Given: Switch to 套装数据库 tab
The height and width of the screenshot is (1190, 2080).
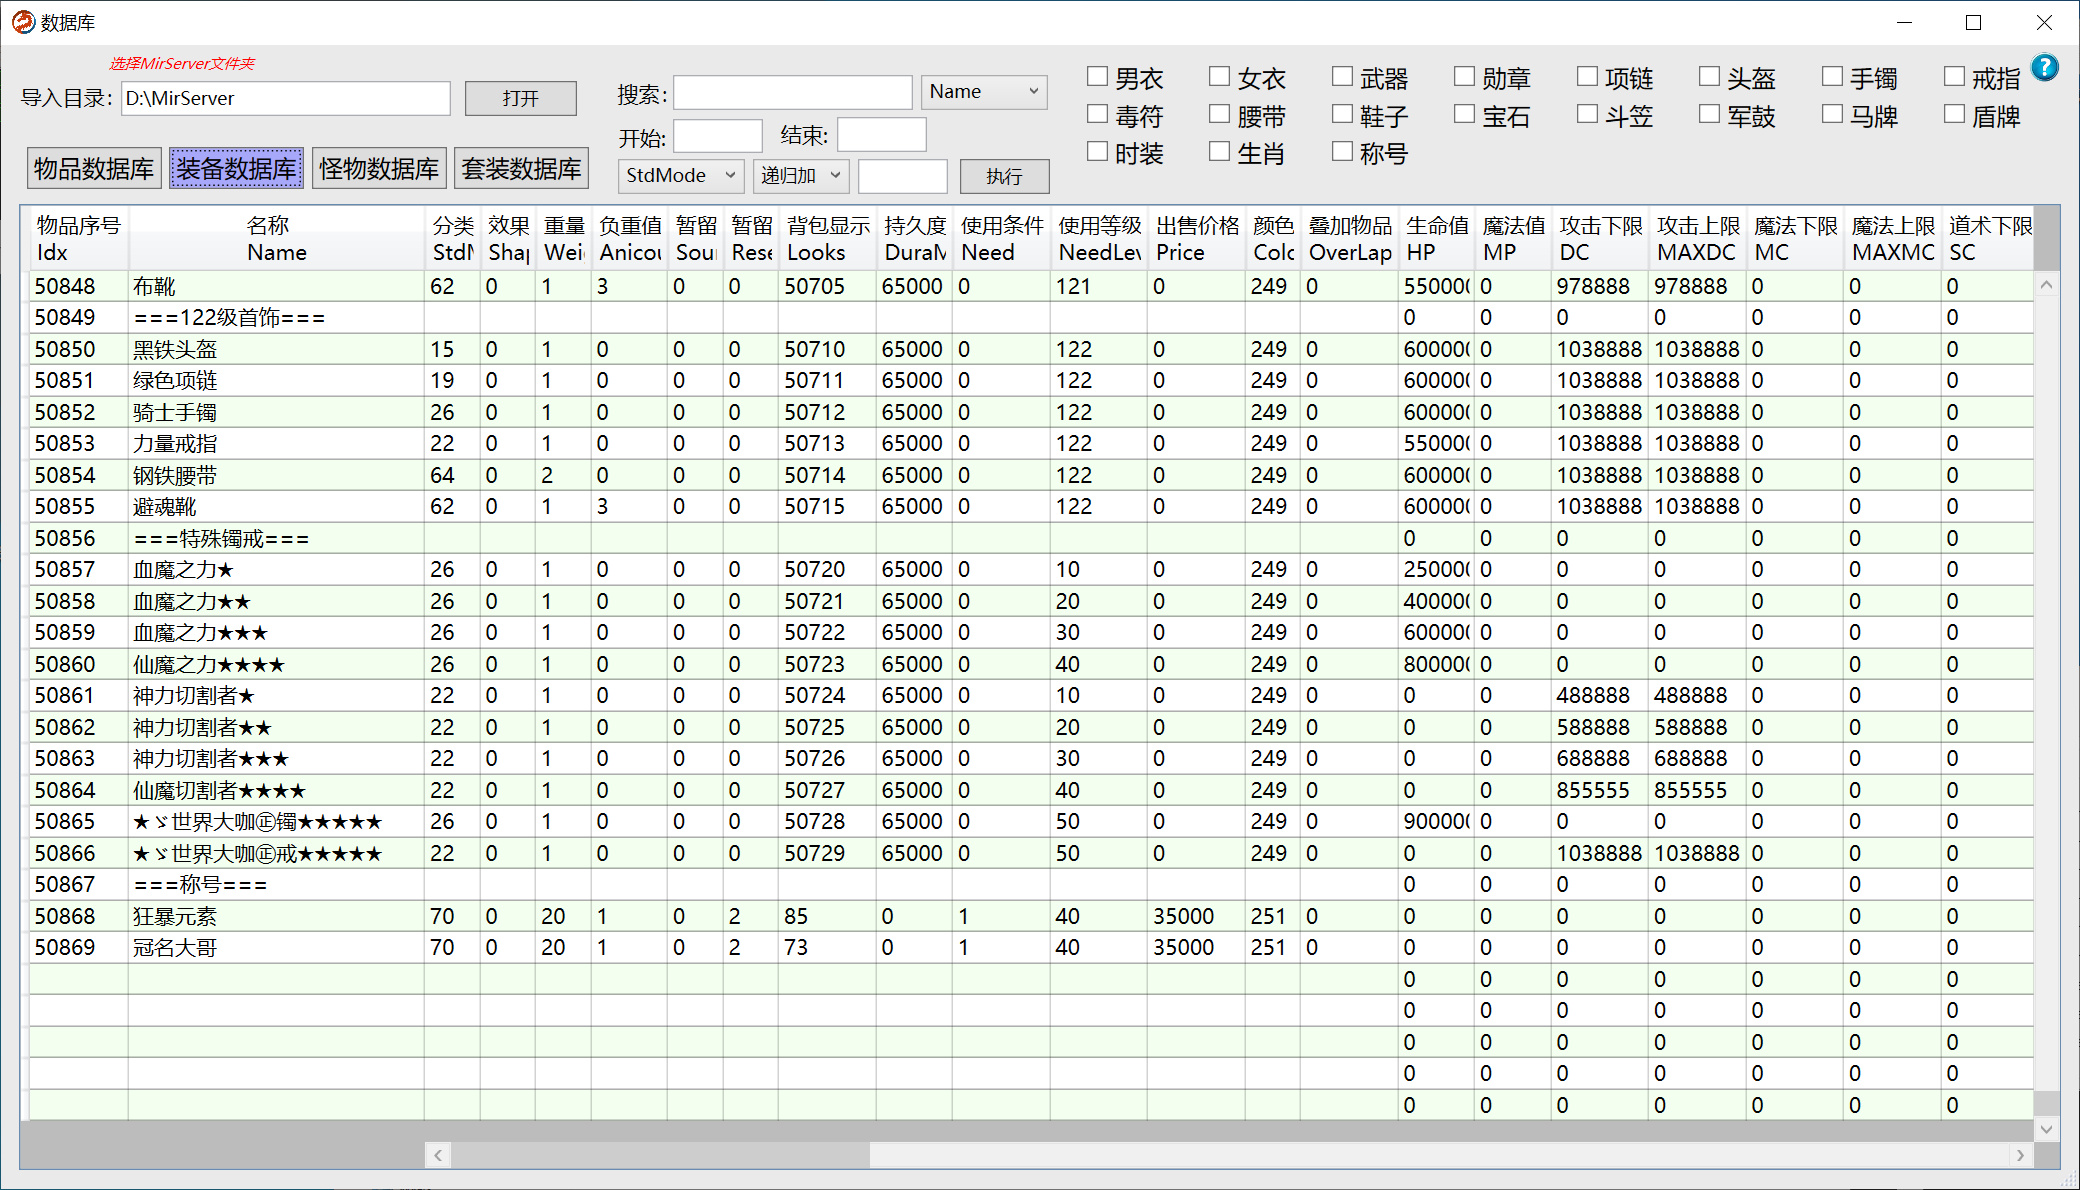Looking at the screenshot, I should (521, 168).
